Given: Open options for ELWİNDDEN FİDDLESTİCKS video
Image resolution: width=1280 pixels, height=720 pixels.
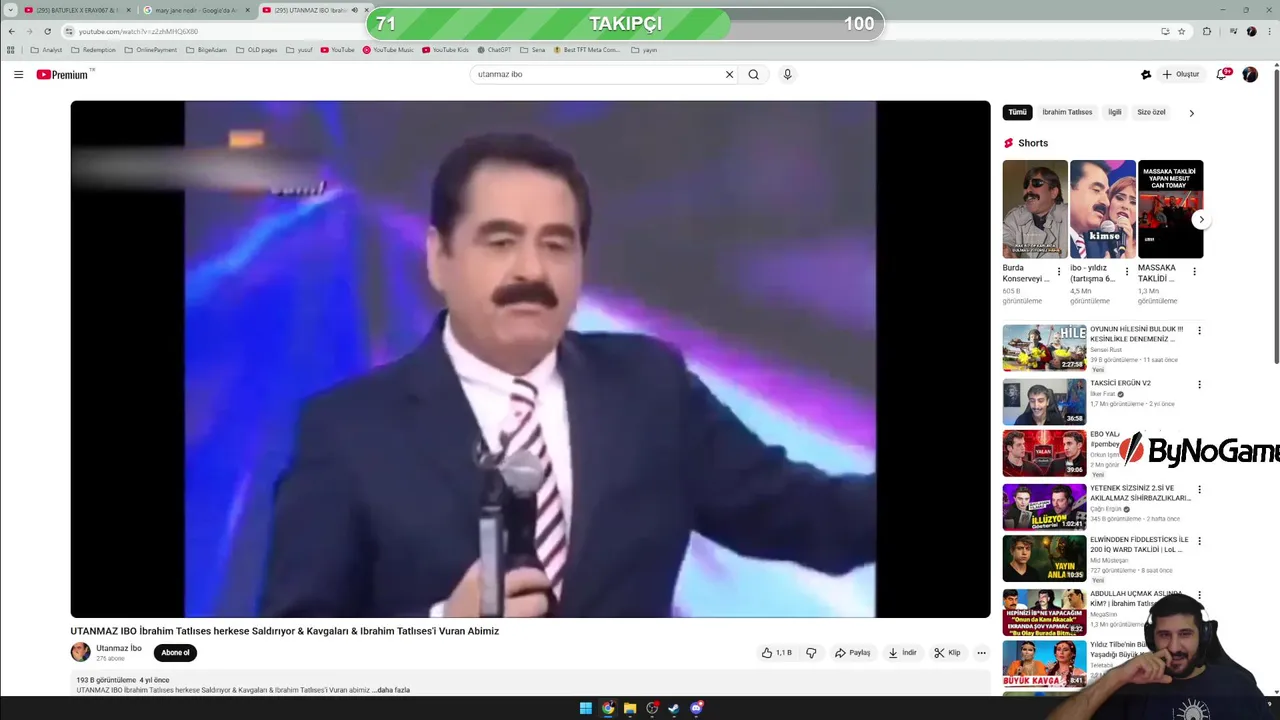Looking at the screenshot, I should 1199,541.
